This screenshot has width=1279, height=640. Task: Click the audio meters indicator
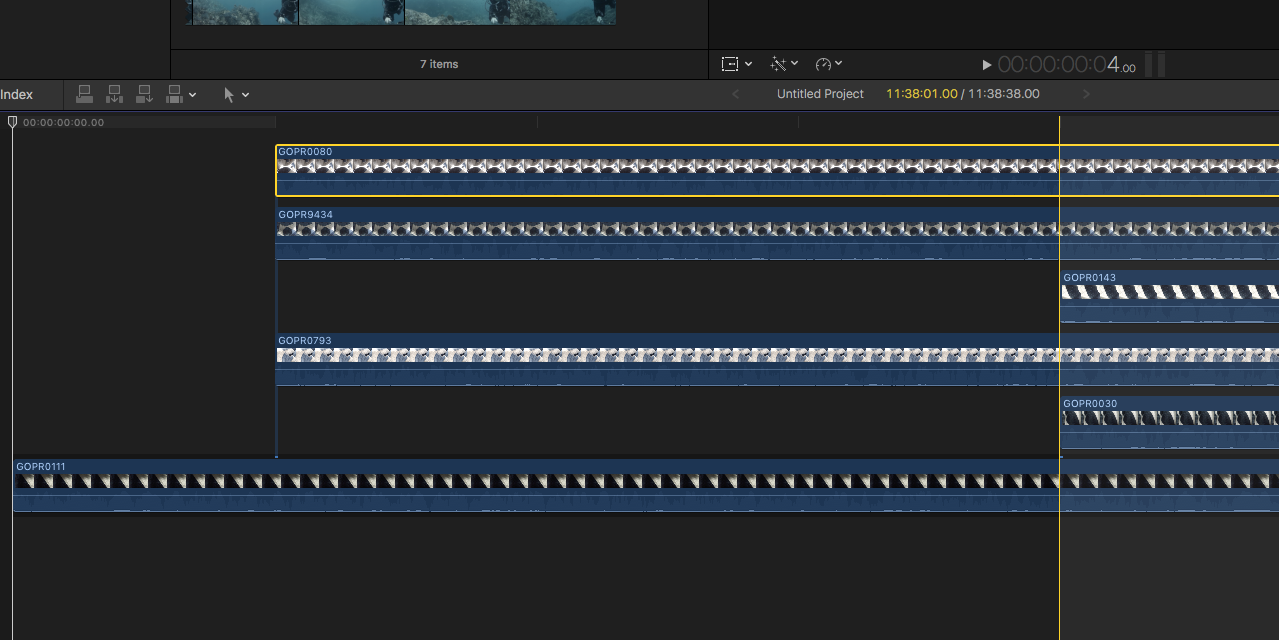[x=1155, y=65]
